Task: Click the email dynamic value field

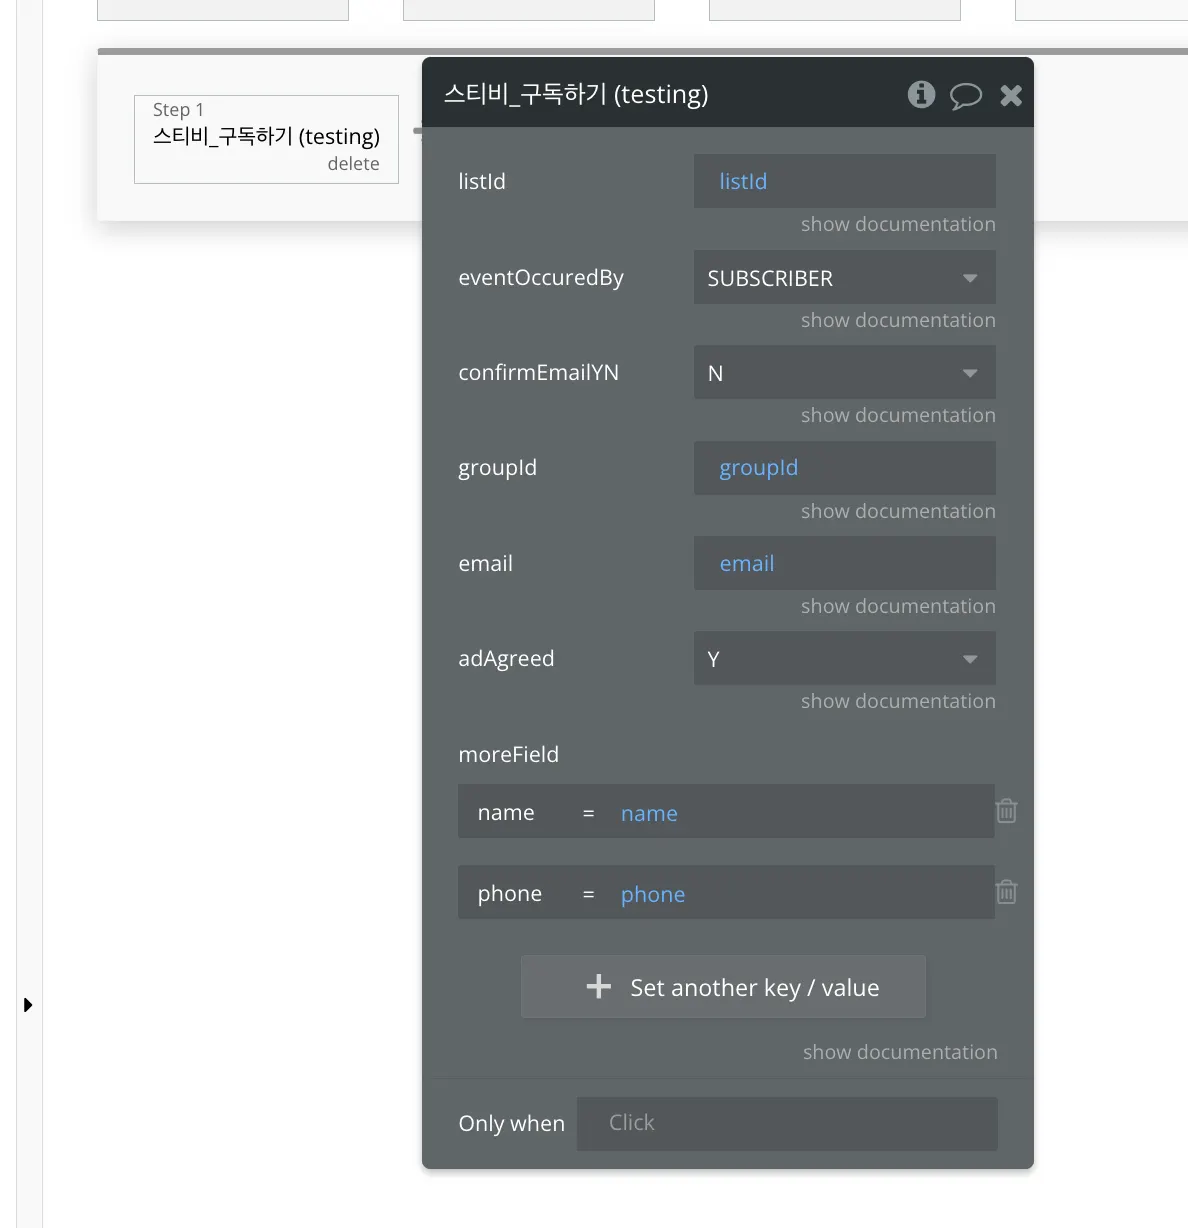Action: (x=845, y=563)
